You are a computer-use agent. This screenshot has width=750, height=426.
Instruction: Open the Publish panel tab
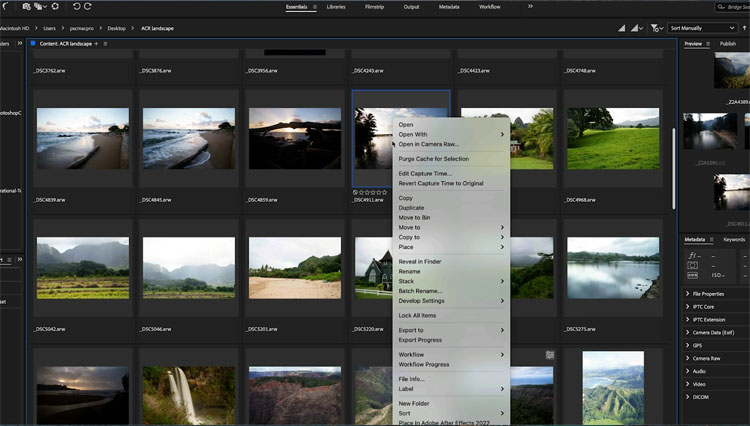tap(728, 44)
